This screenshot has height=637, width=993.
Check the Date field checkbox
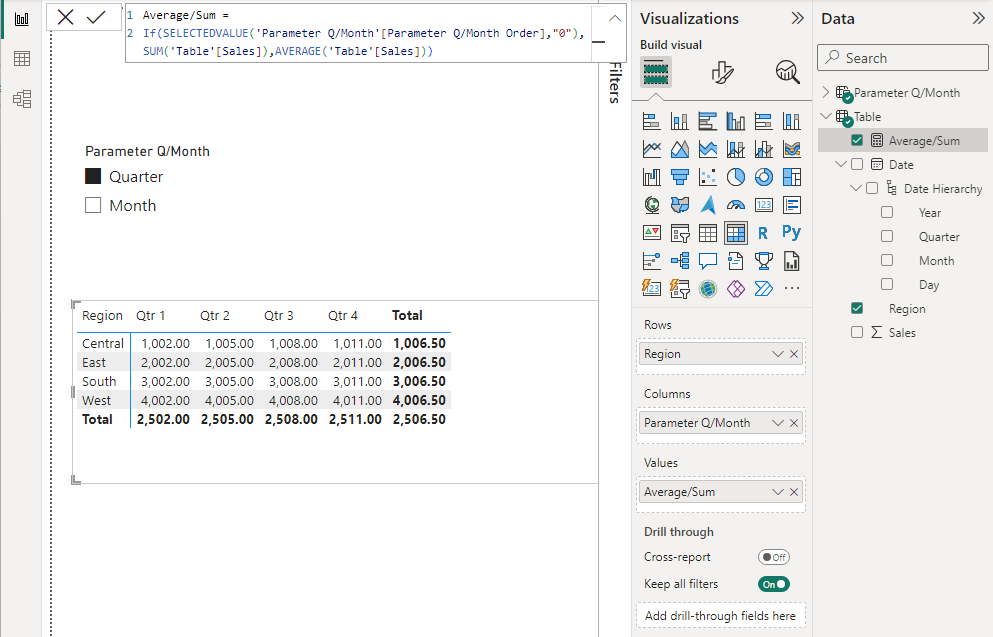(857, 164)
